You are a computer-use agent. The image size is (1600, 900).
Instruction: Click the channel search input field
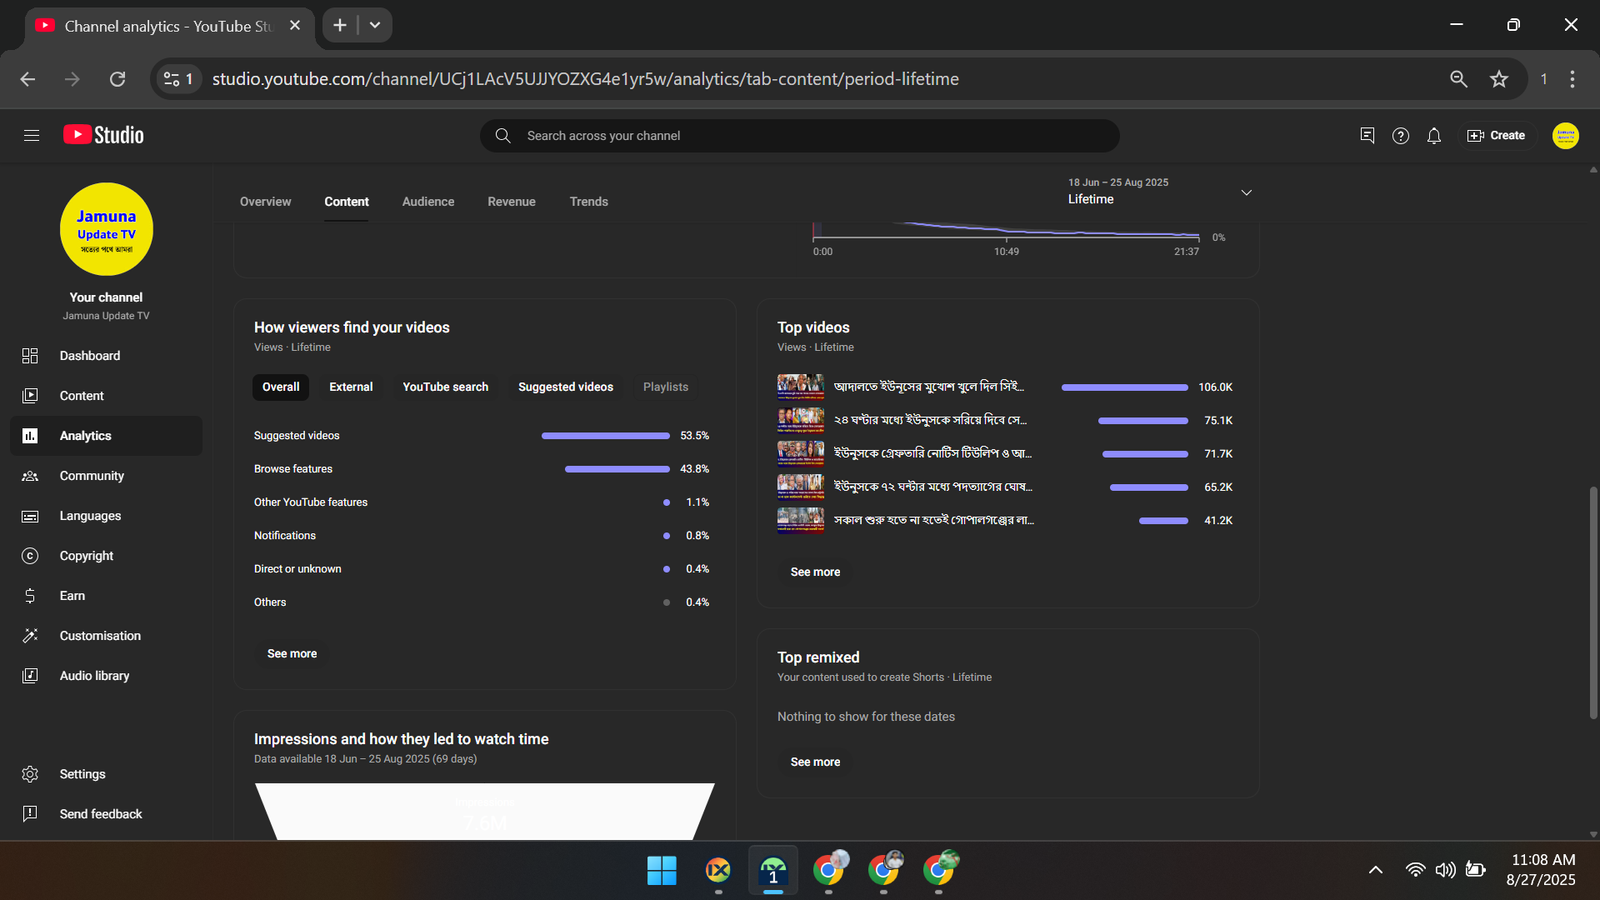click(800, 136)
